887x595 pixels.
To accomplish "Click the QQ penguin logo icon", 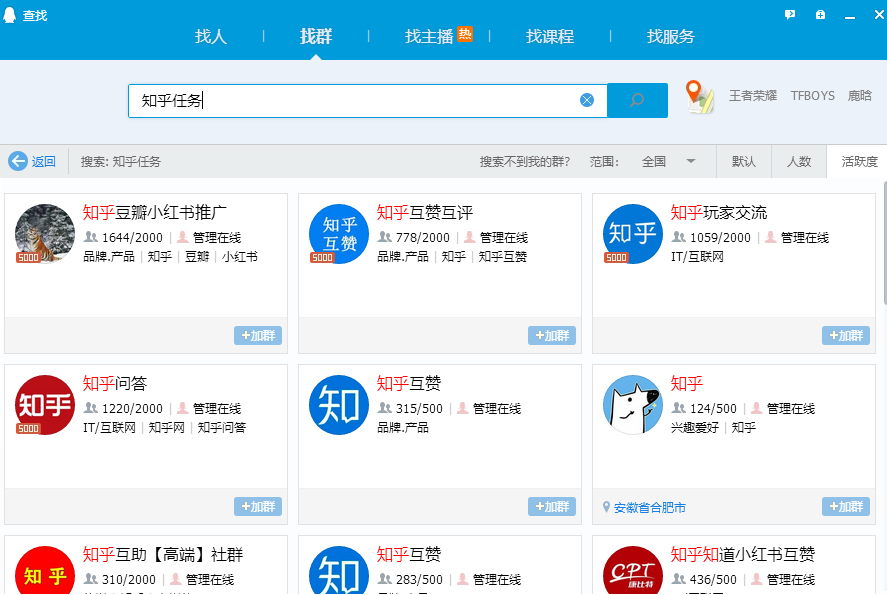I will [x=9, y=15].
